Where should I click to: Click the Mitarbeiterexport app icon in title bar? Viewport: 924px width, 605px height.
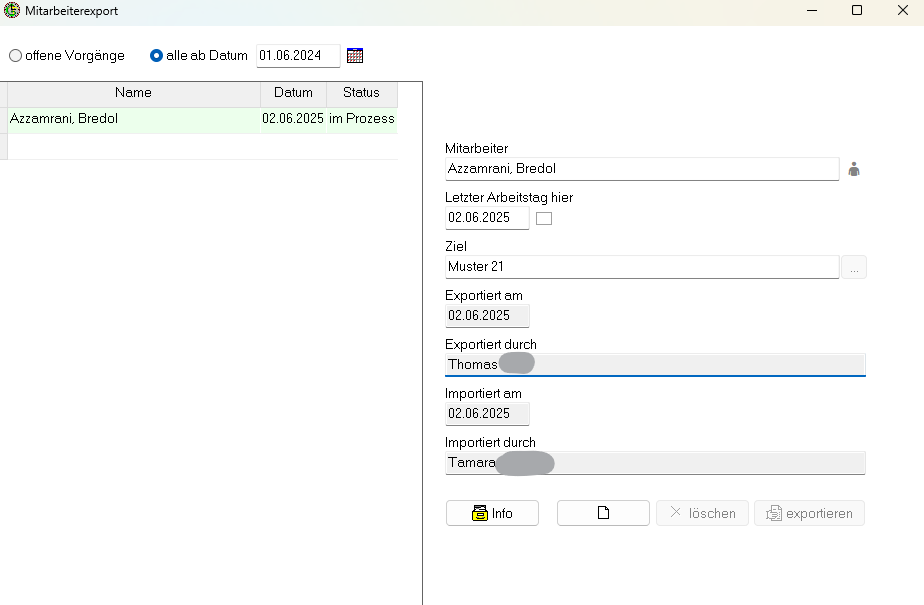[x=12, y=10]
